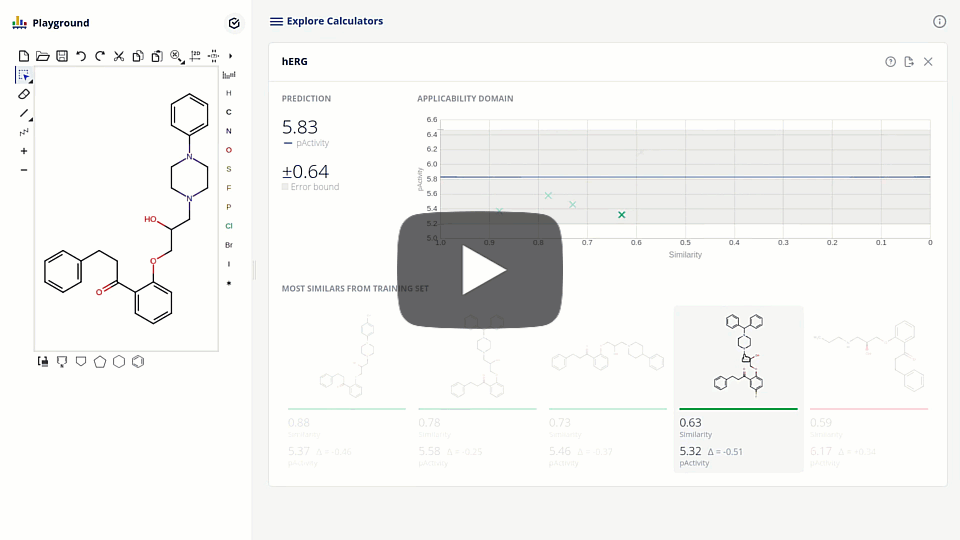The height and width of the screenshot is (540, 960).
Task: Select bromine atom Br
Action: click(229, 245)
